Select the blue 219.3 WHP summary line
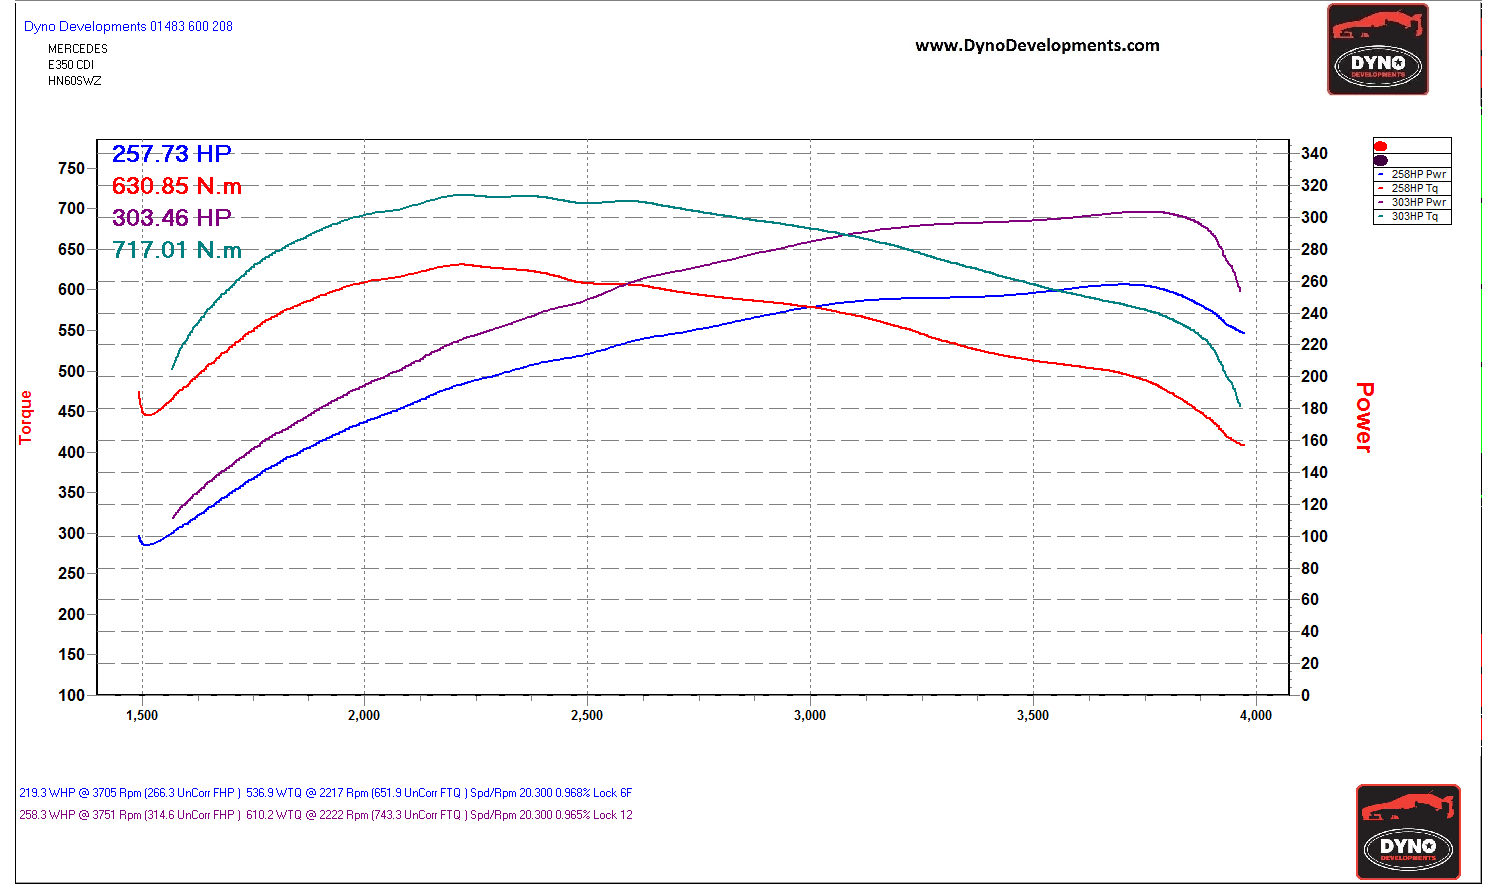This screenshot has height=884, width=1497. (x=325, y=793)
